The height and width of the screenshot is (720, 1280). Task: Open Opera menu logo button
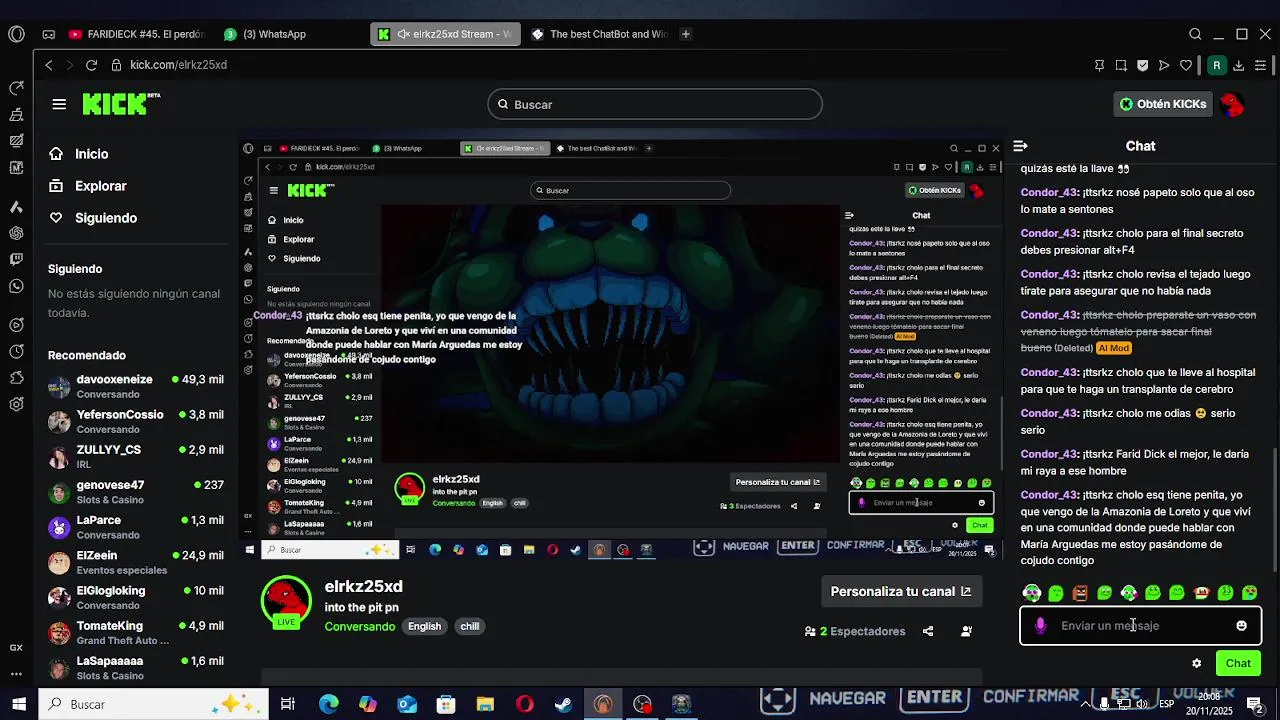click(16, 34)
